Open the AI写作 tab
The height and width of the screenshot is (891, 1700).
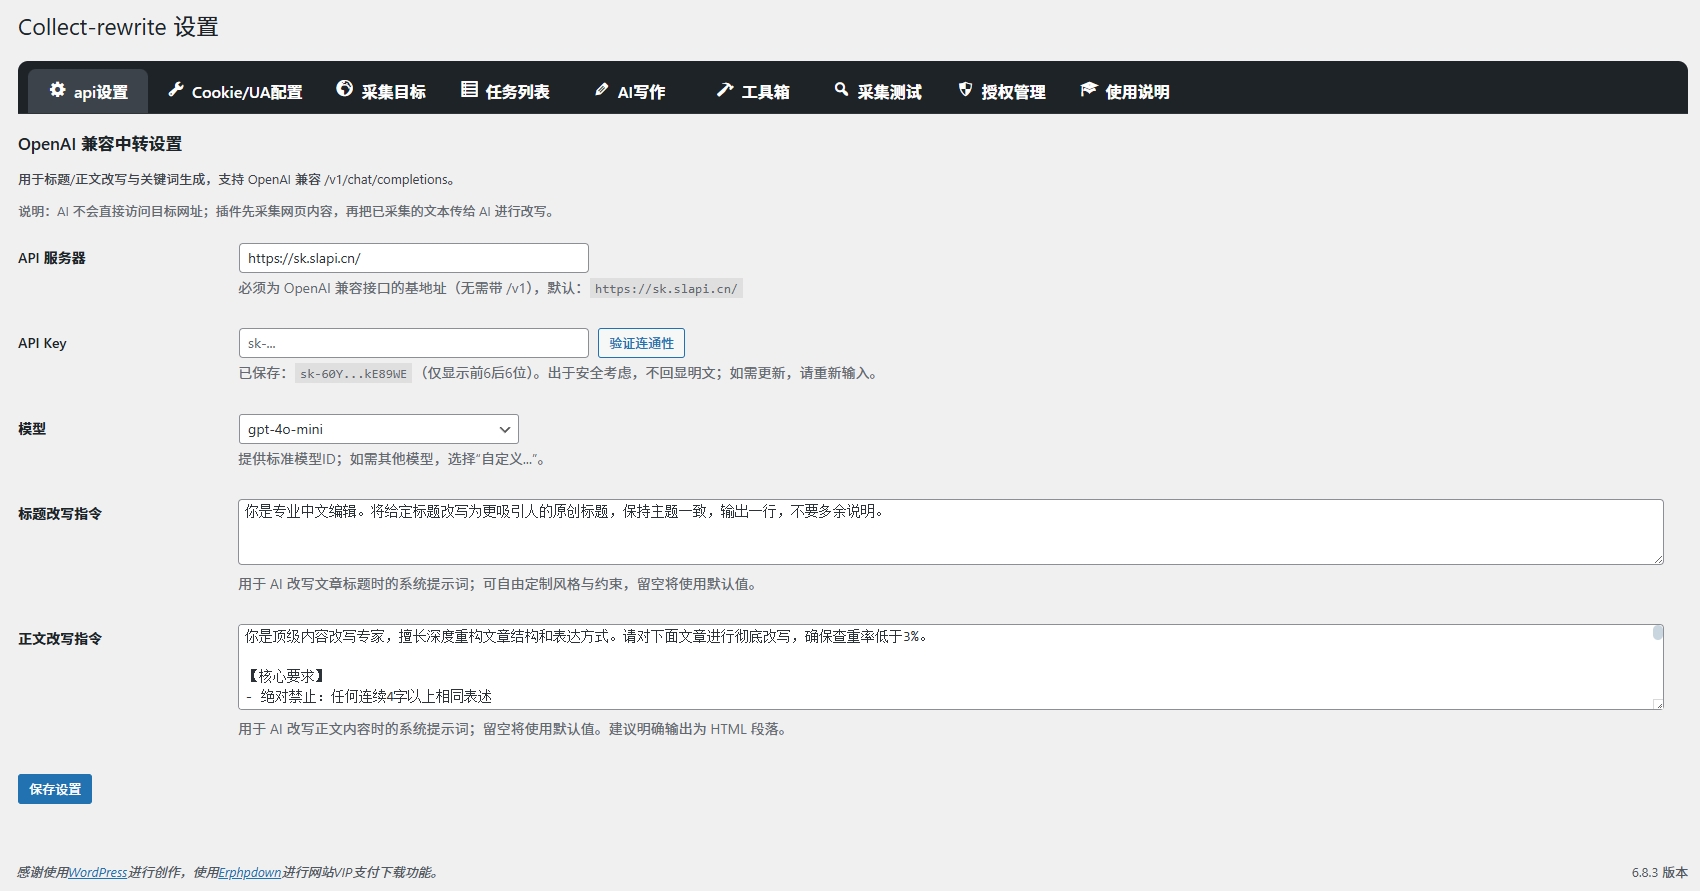641,92
